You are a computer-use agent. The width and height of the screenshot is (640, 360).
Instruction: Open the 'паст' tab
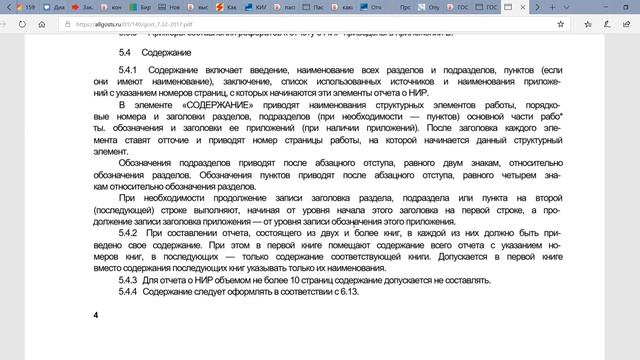pos(284,7)
